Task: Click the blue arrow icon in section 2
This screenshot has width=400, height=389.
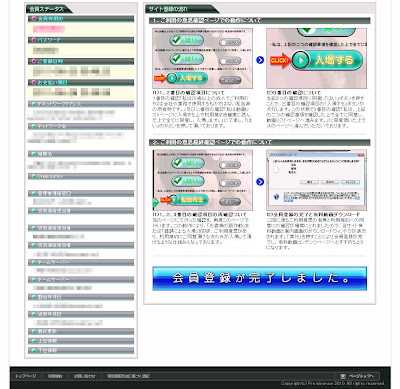Action: coord(260,182)
